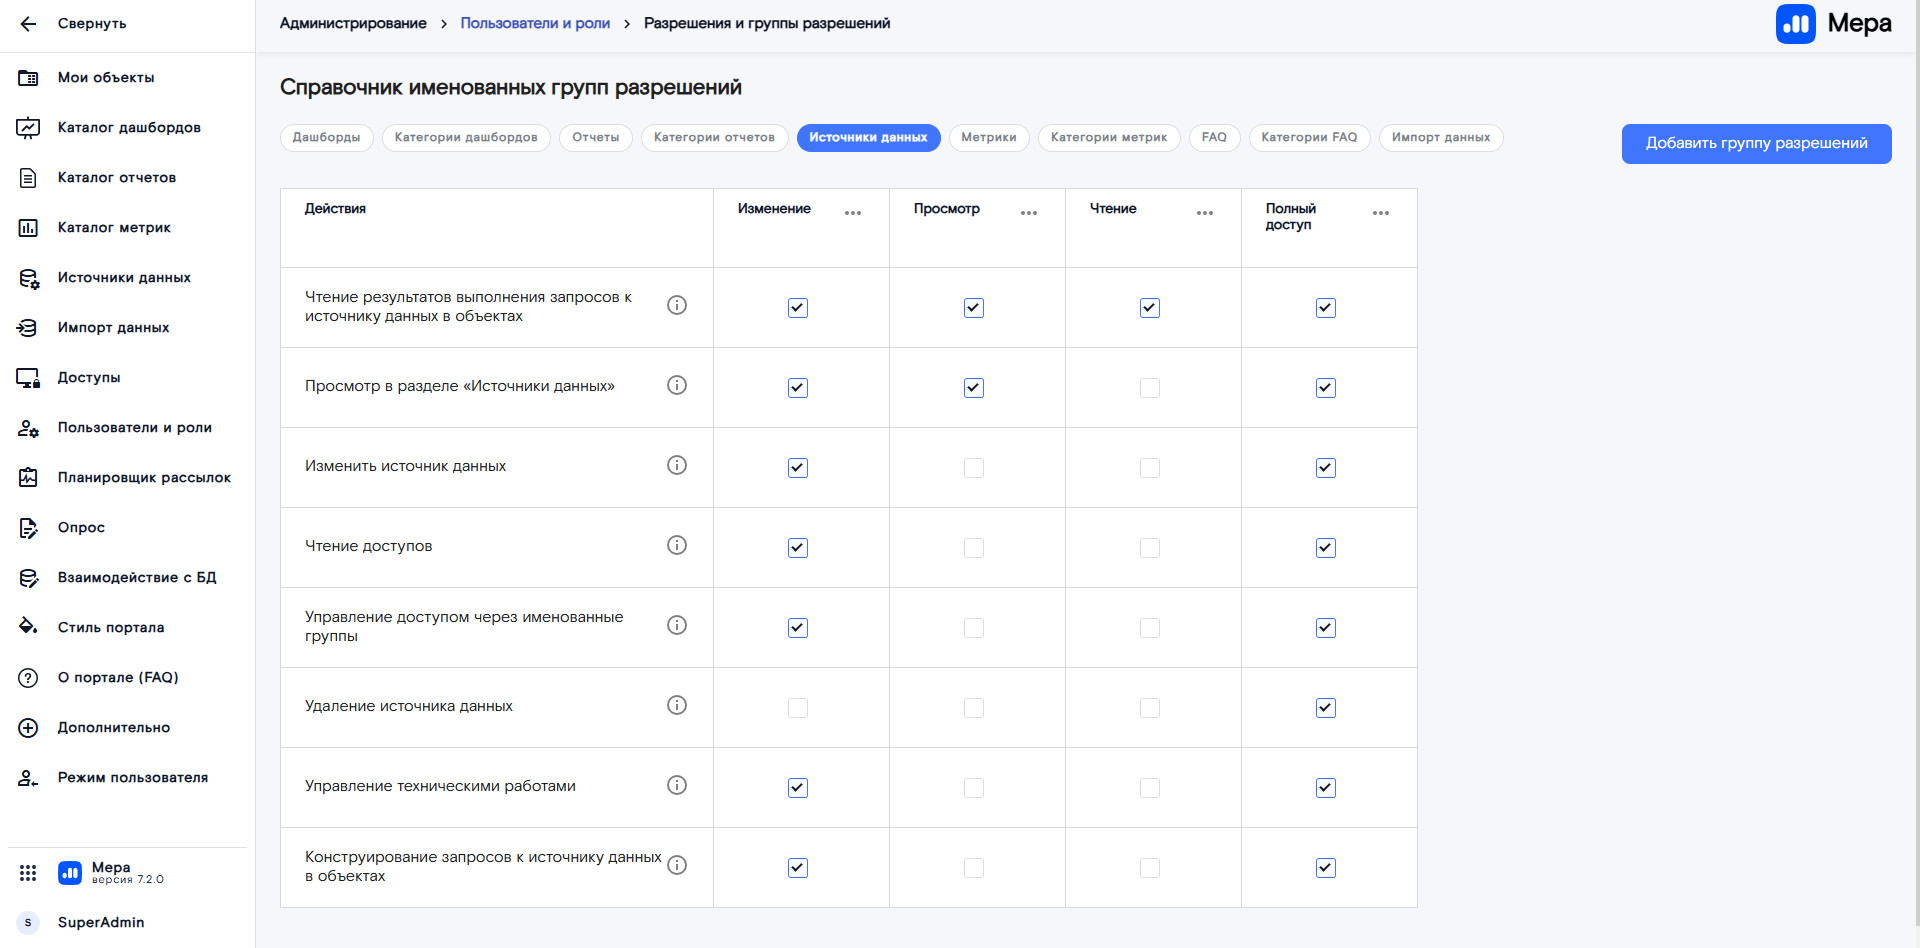Enable Удаление источника данных for Изменение group
This screenshot has height=948, width=1920.
[x=797, y=708]
